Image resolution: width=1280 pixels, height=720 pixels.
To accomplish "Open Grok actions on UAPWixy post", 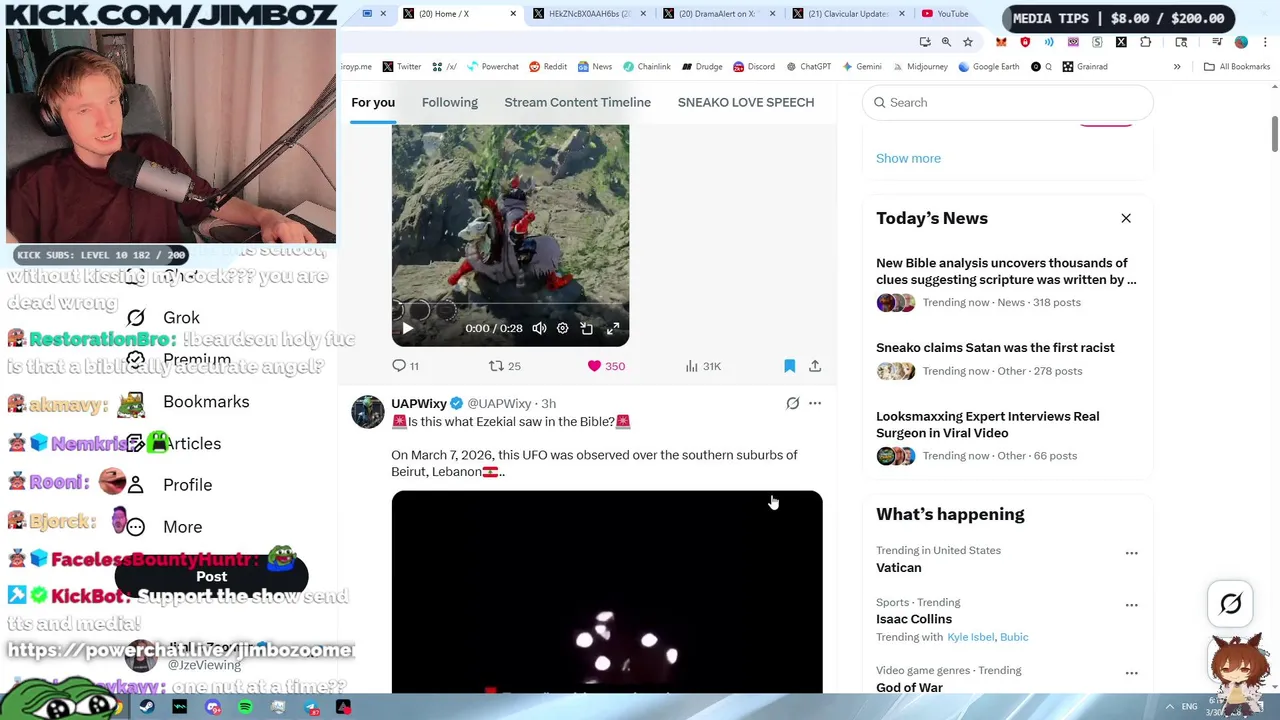I will 792,403.
